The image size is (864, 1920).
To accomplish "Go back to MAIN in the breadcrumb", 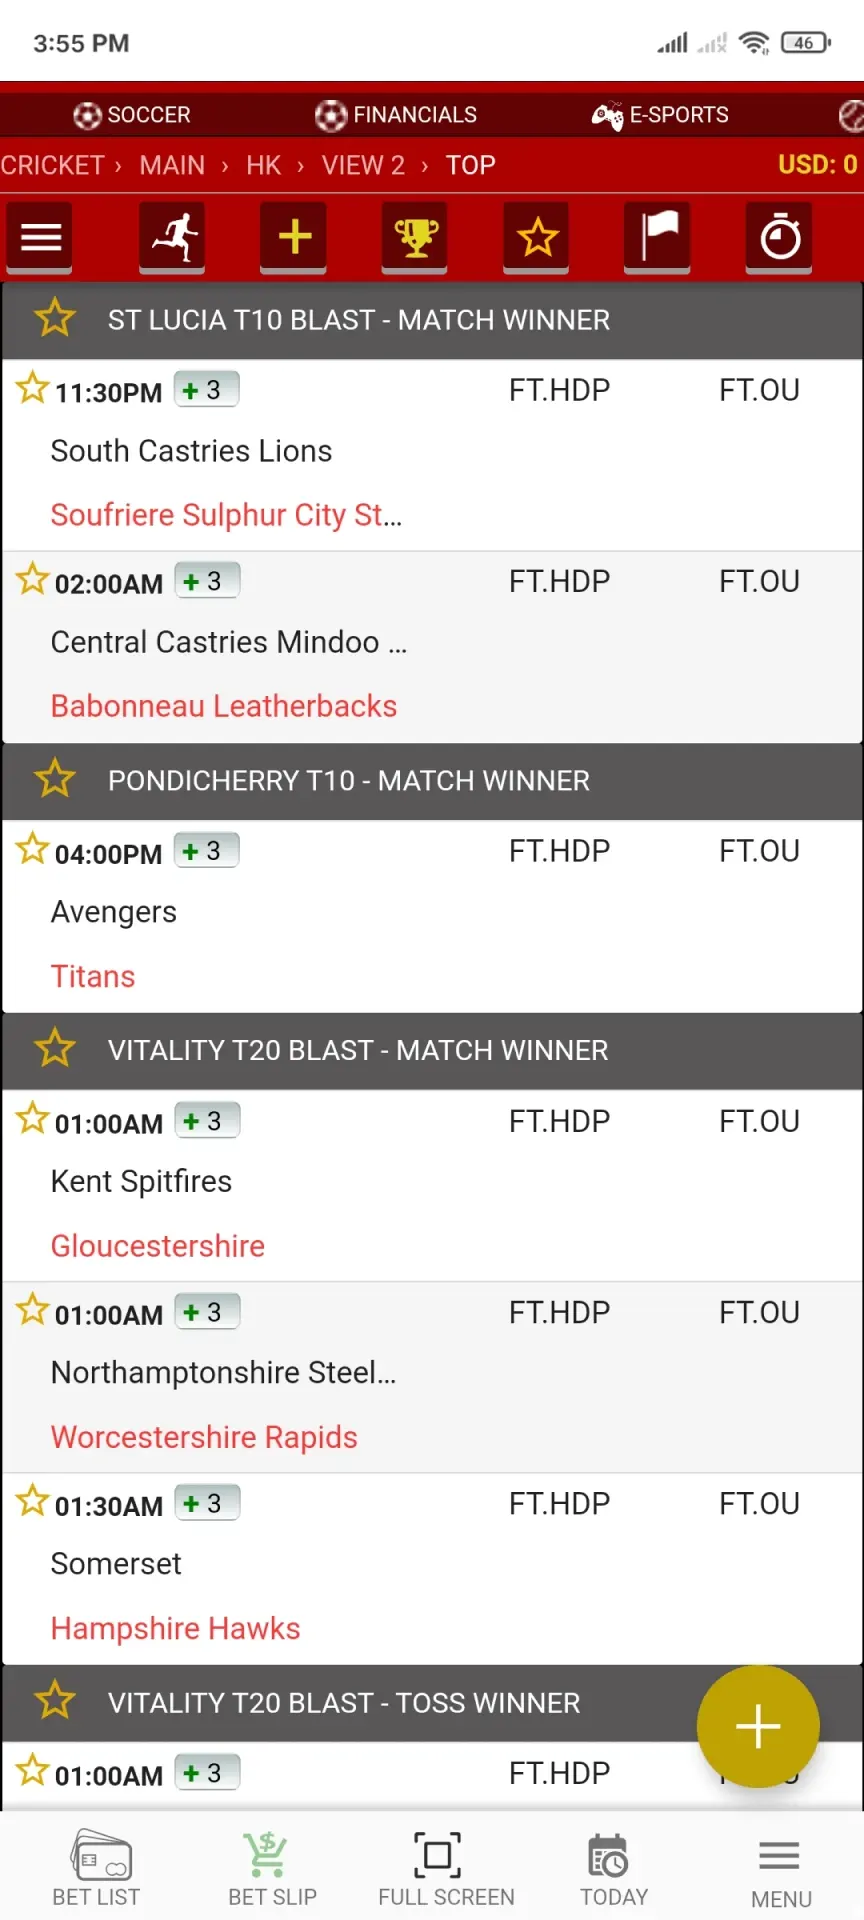I will 172,165.
